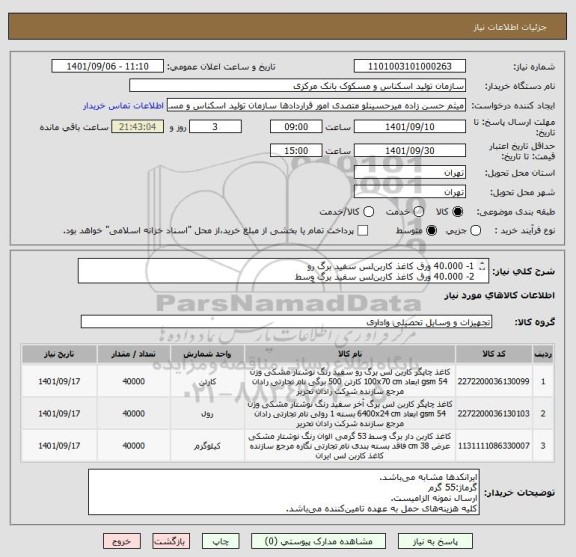Click response deadline date 1401/09/10 field
The height and width of the screenshot is (557, 576).
click(x=410, y=127)
